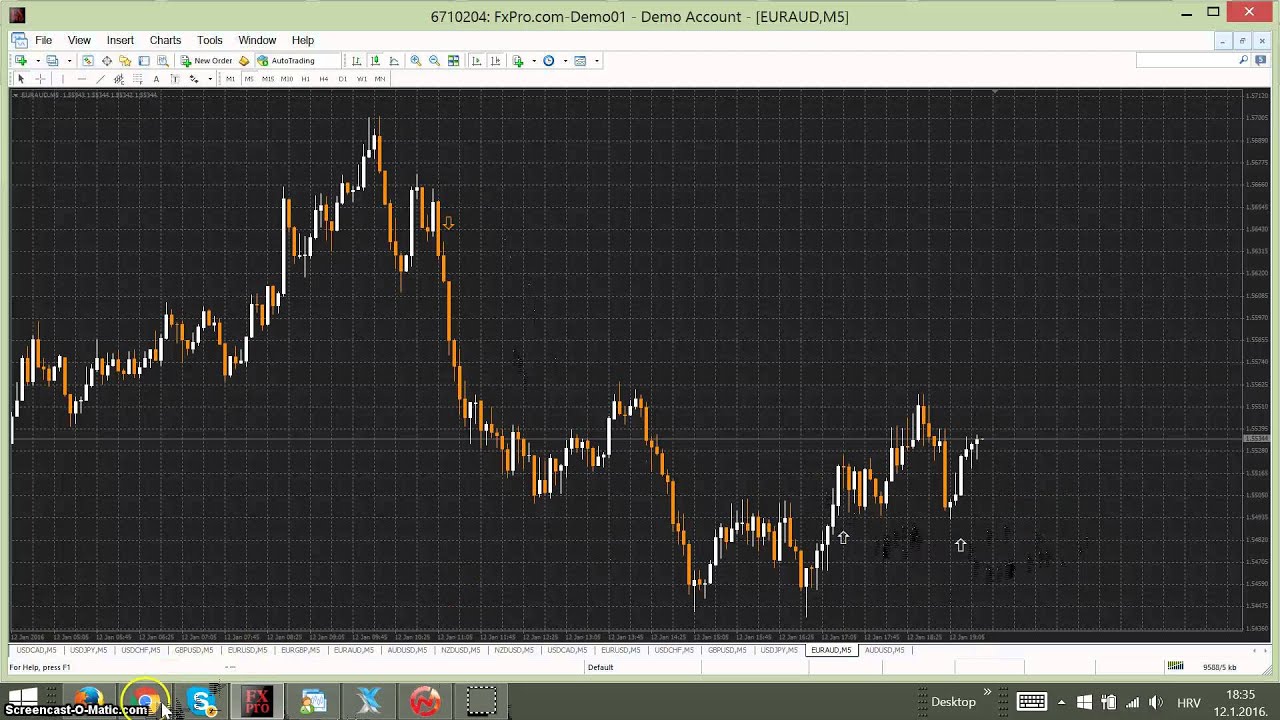The width and height of the screenshot is (1280, 720).
Task: Toggle the AutoTrading button
Action: 286,61
